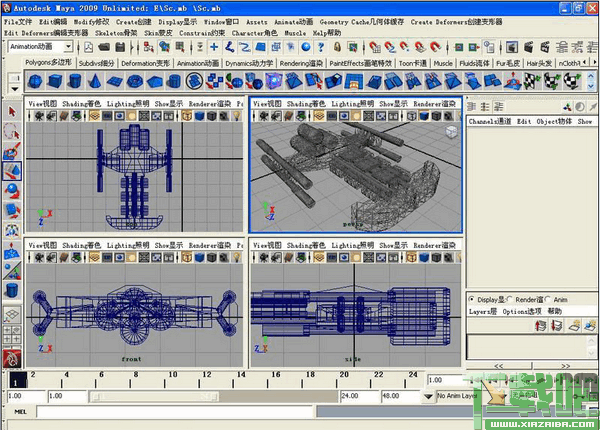The height and width of the screenshot is (430, 600).
Task: Click the four-view layout icon
Action: click(12, 335)
